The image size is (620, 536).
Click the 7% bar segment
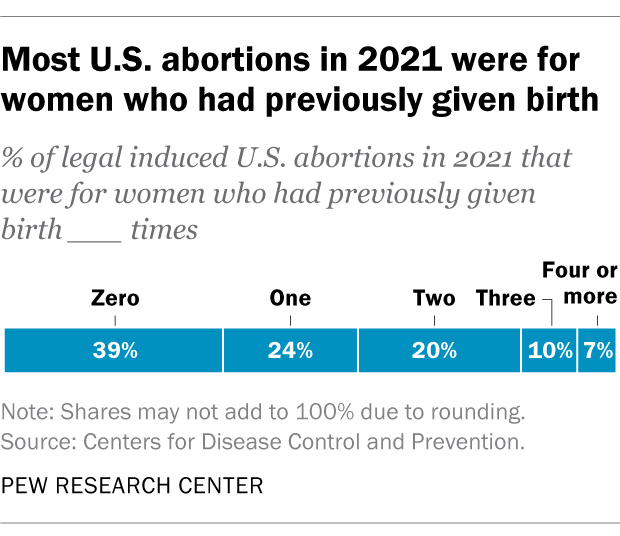pyautogui.click(x=597, y=351)
